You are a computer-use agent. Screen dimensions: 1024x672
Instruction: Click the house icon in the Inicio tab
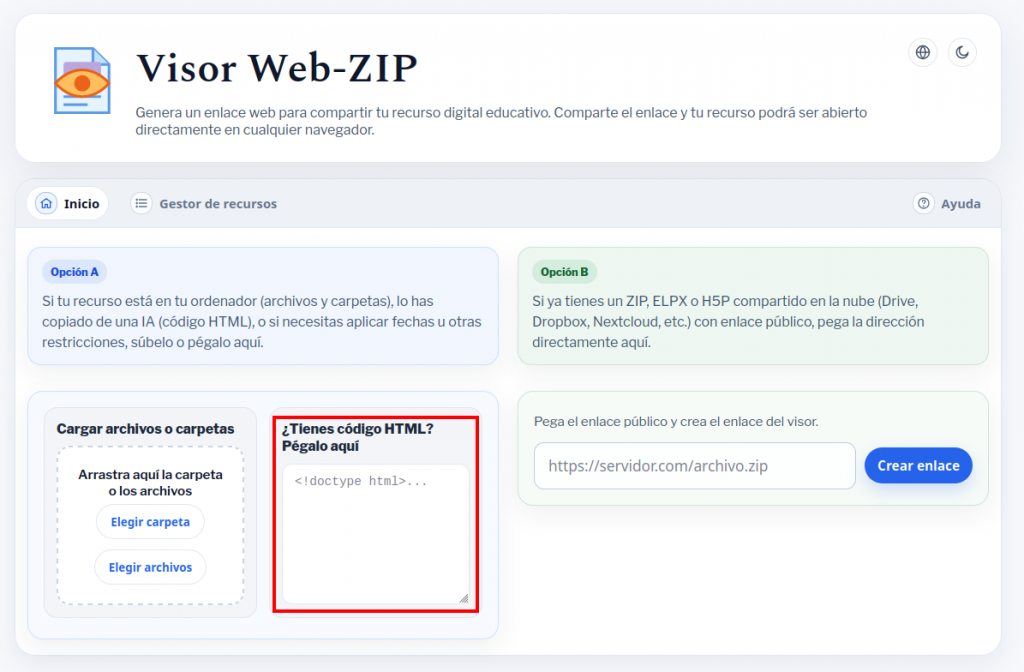click(46, 203)
